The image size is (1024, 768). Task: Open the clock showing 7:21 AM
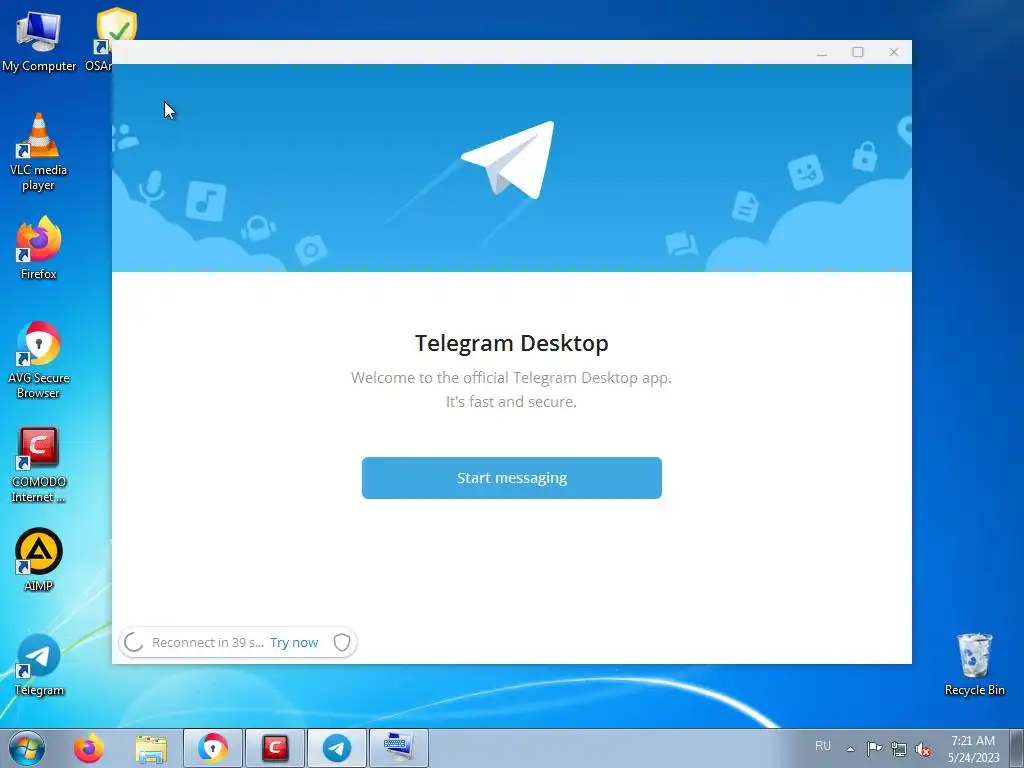click(x=973, y=748)
